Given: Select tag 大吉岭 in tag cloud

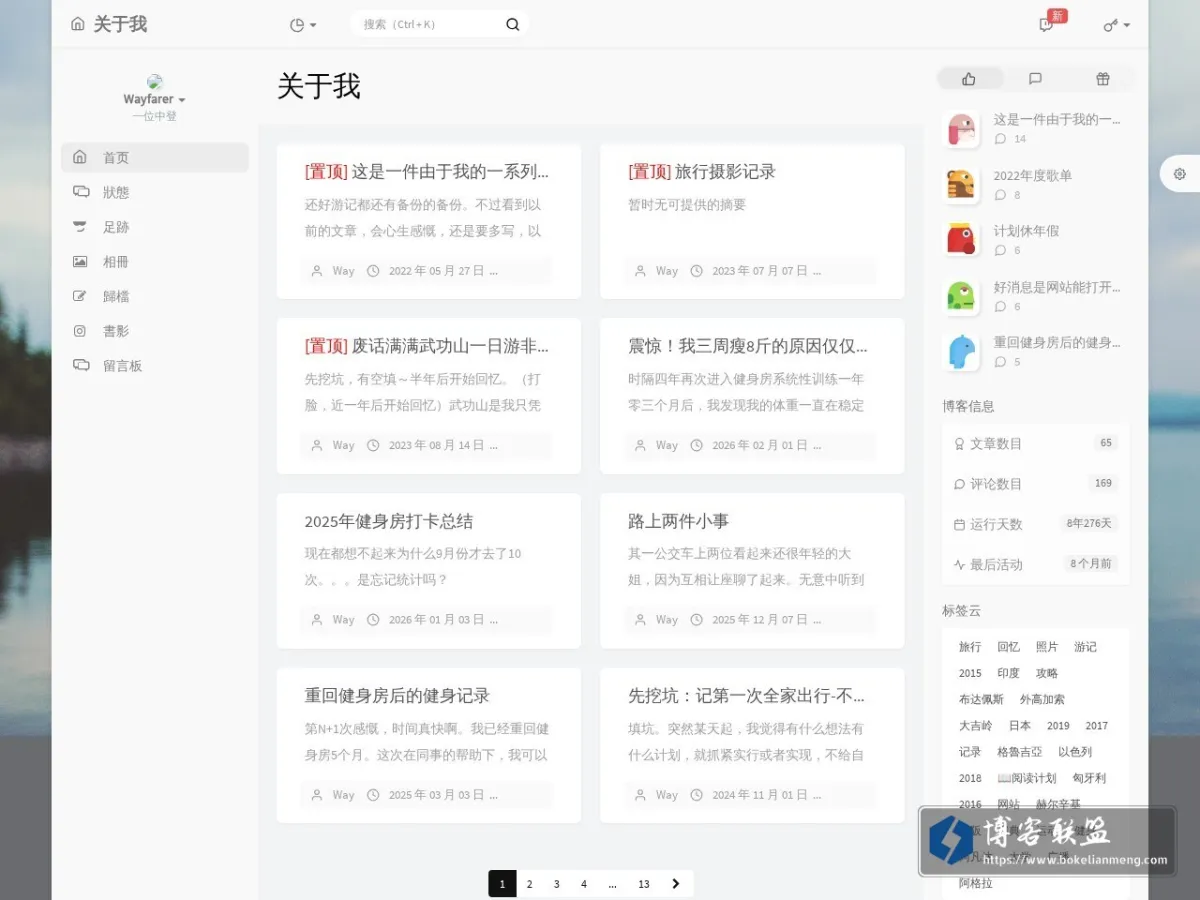Looking at the screenshot, I should (976, 726).
